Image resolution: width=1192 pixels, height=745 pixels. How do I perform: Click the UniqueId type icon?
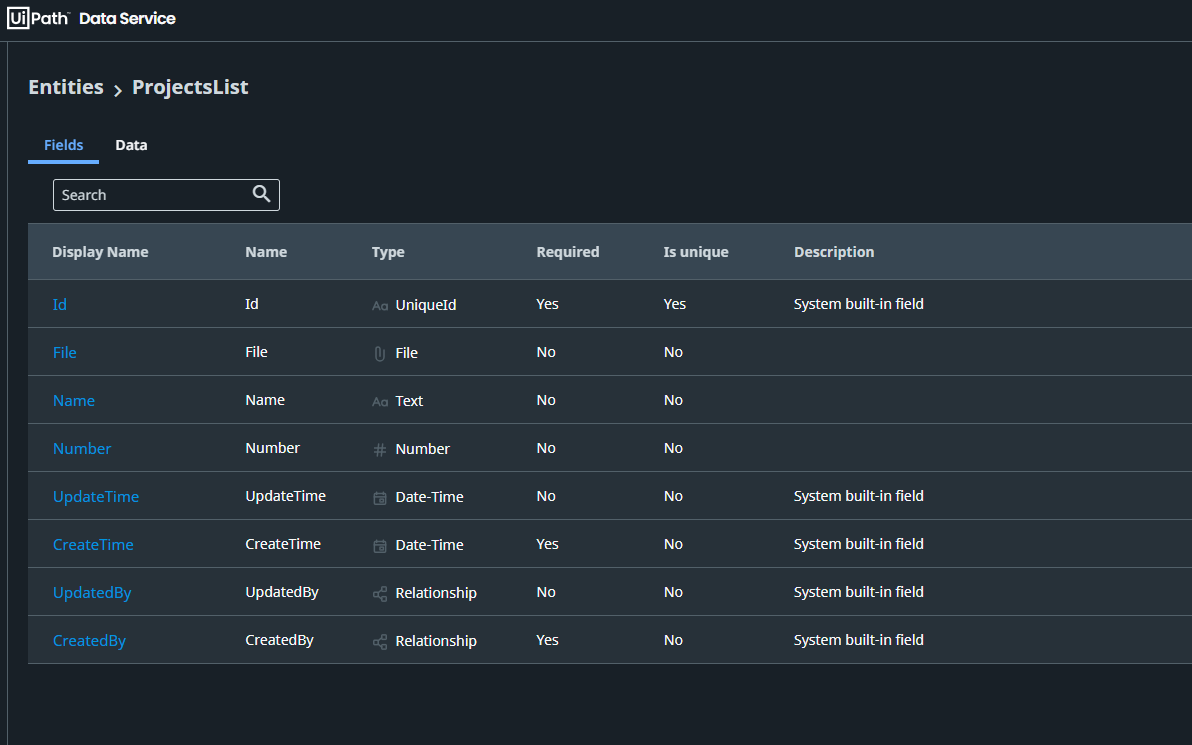379,305
